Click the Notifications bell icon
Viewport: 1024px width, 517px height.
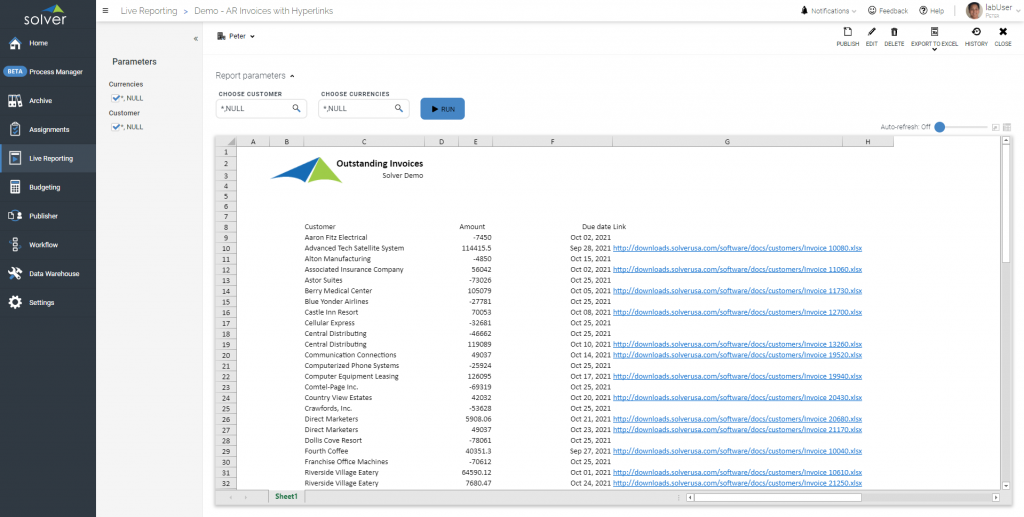(x=804, y=11)
